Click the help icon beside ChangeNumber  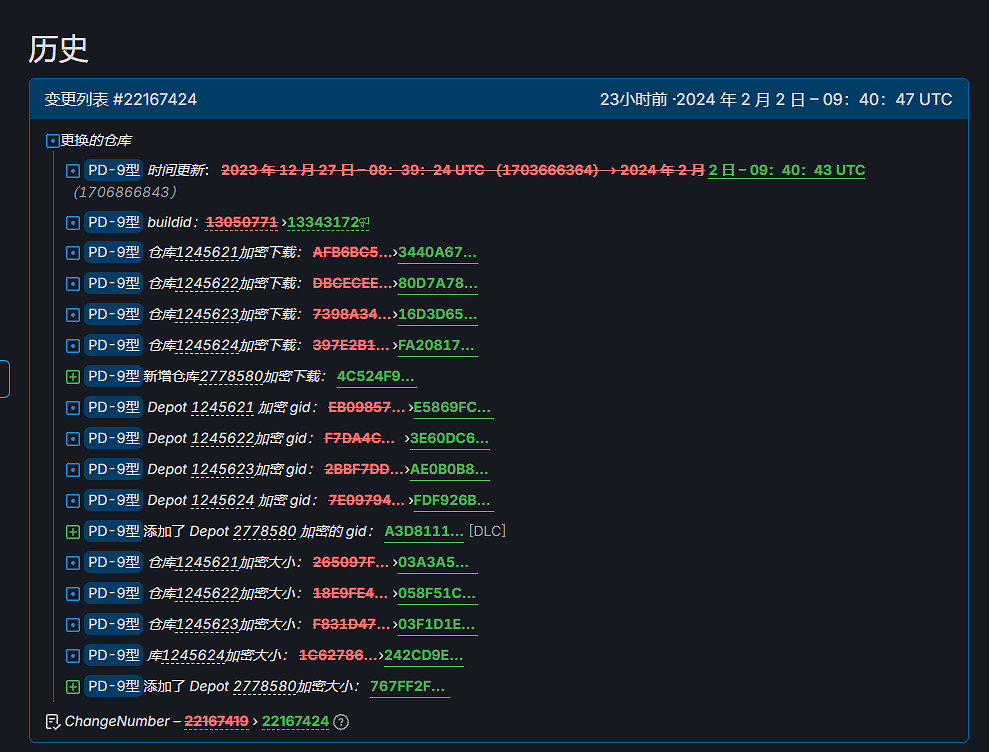coord(341,722)
